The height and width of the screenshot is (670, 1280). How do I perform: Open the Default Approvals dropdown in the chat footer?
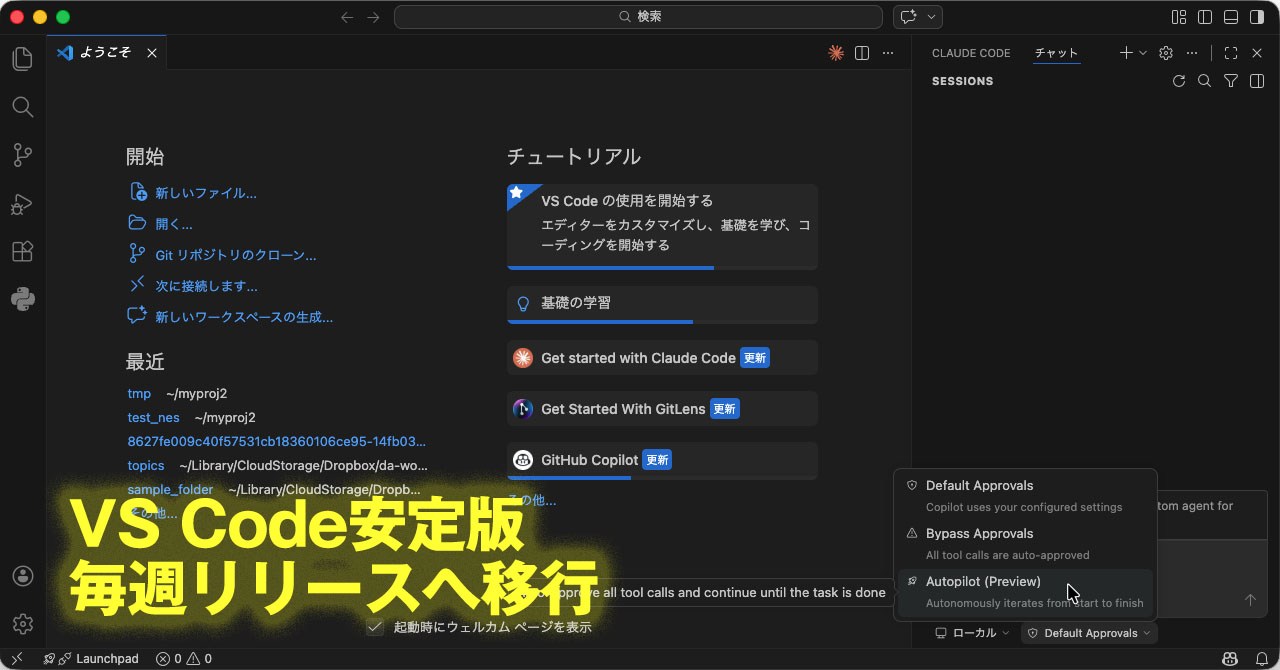coord(1089,633)
